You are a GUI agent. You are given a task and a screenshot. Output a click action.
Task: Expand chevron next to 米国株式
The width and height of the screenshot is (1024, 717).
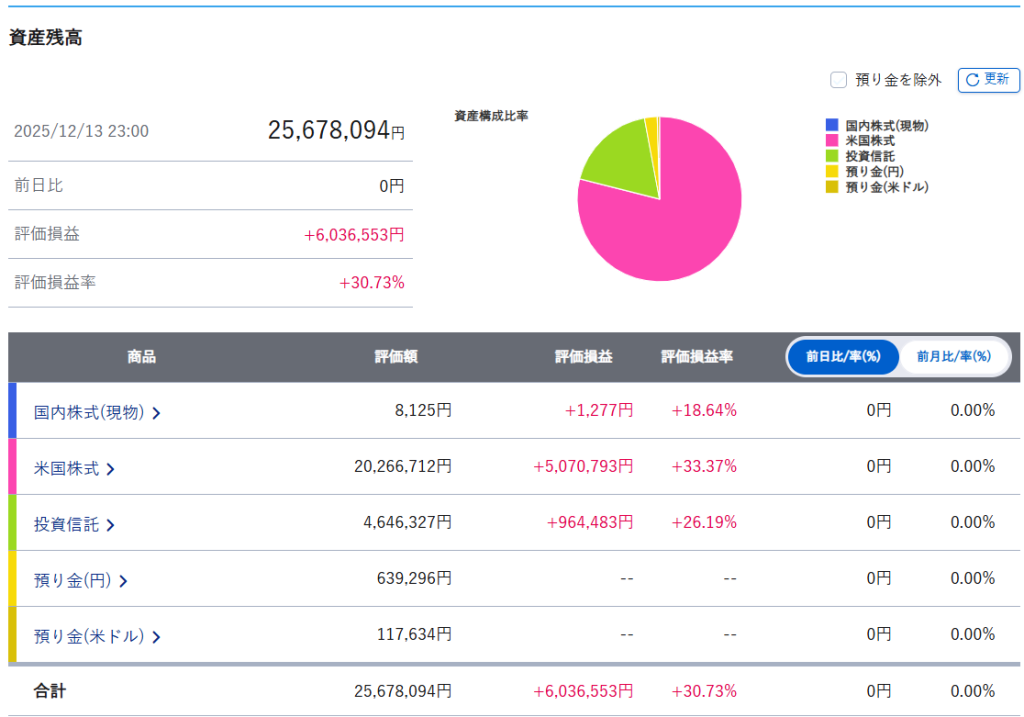click(x=110, y=469)
